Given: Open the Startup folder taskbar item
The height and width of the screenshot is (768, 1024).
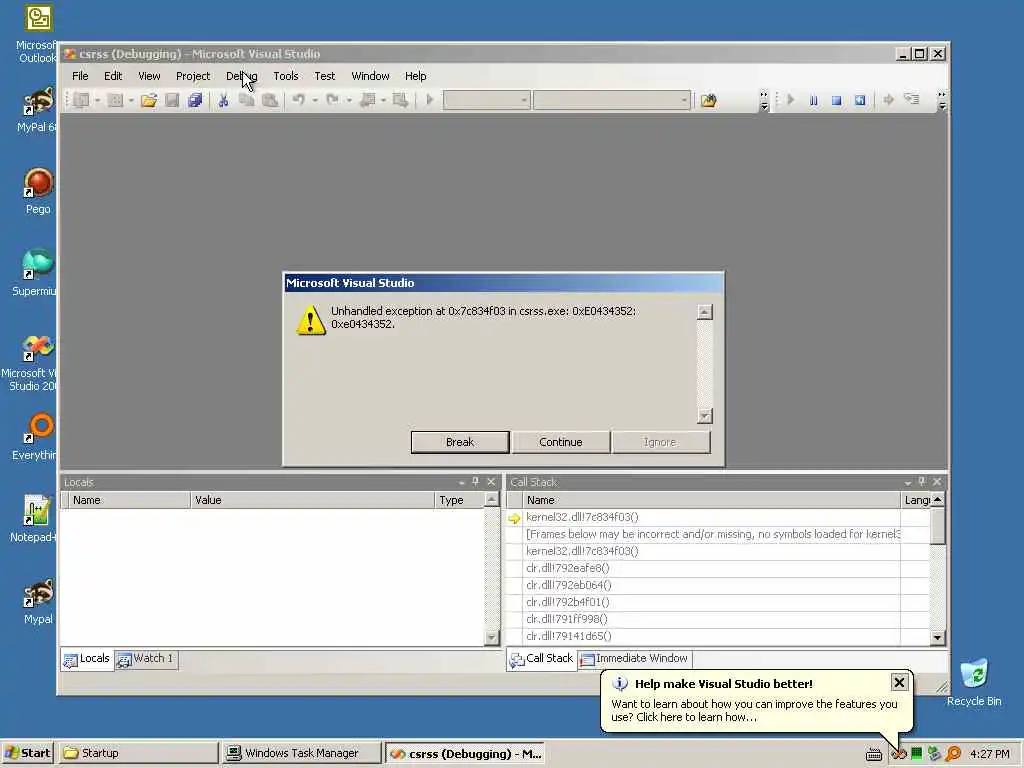Looking at the screenshot, I should coord(137,753).
